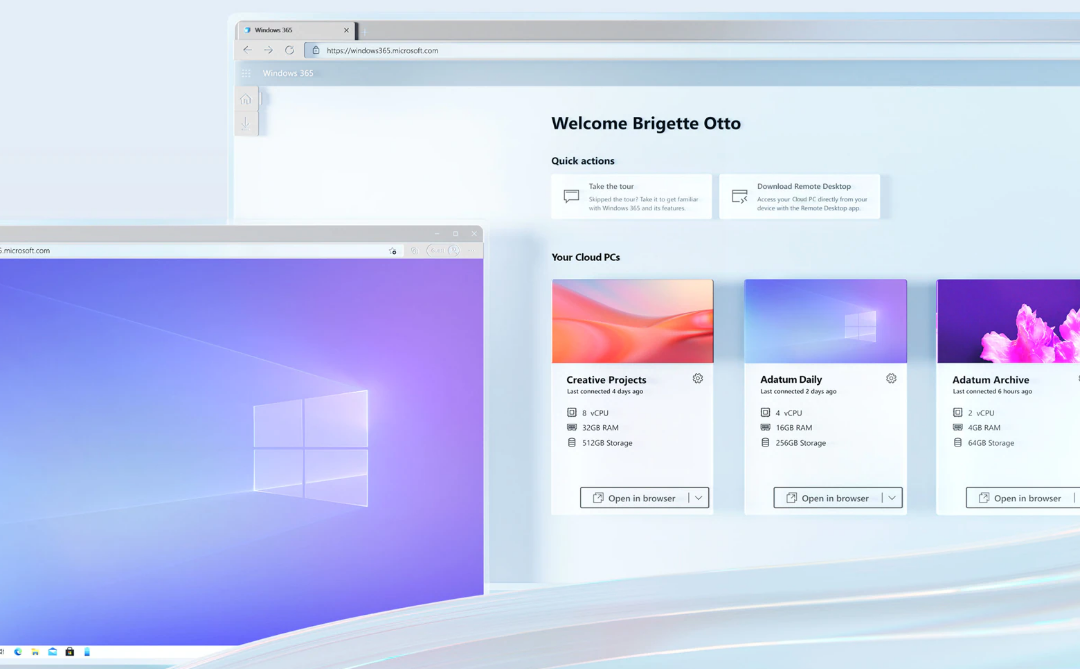Image resolution: width=1080 pixels, height=669 pixels.
Task: Click the remote desktop icon on Download card
Action: pos(739,196)
